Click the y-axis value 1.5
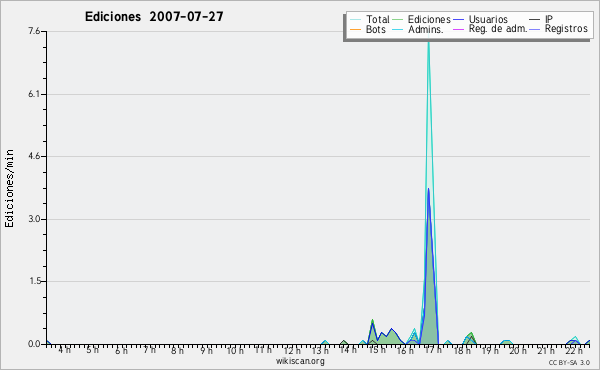The width and height of the screenshot is (600, 370). [x=34, y=281]
